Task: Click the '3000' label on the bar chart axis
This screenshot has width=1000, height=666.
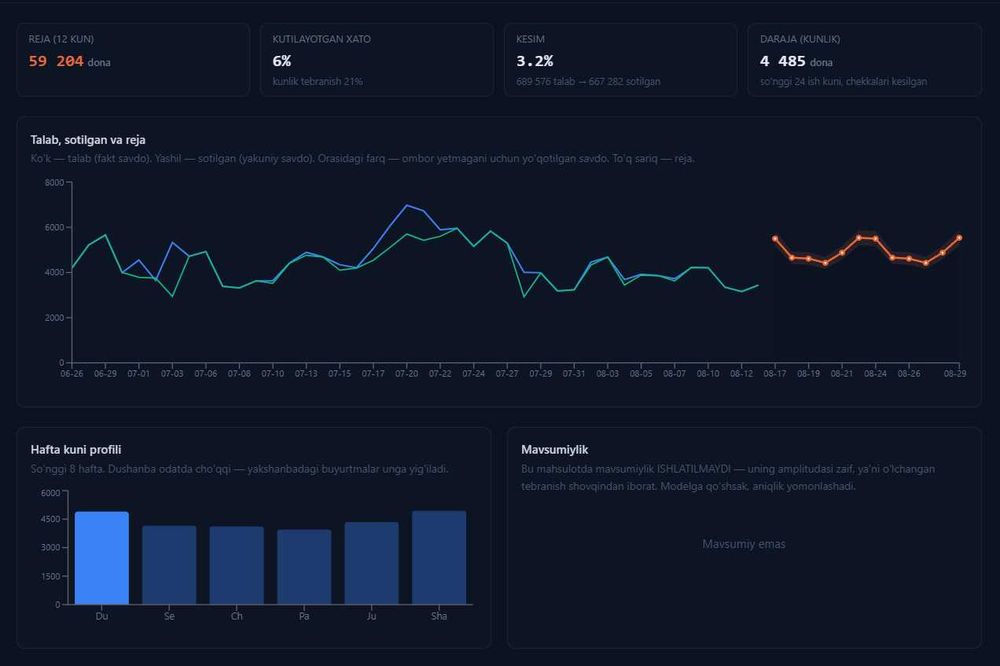Action: [x=50, y=548]
